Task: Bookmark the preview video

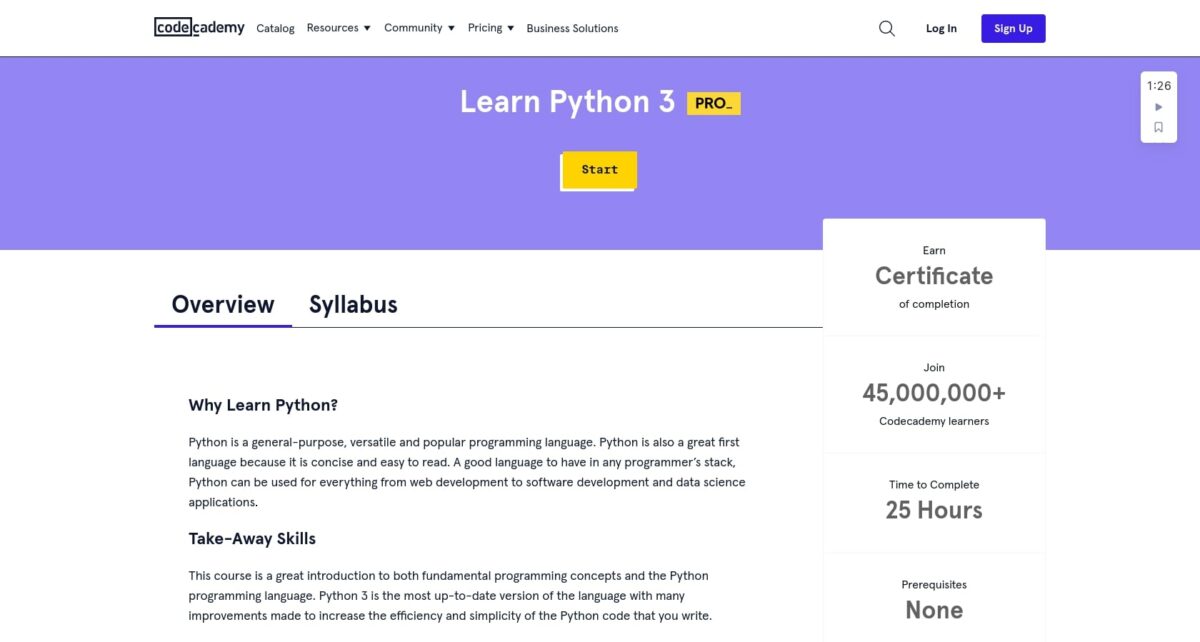Action: (x=1158, y=127)
